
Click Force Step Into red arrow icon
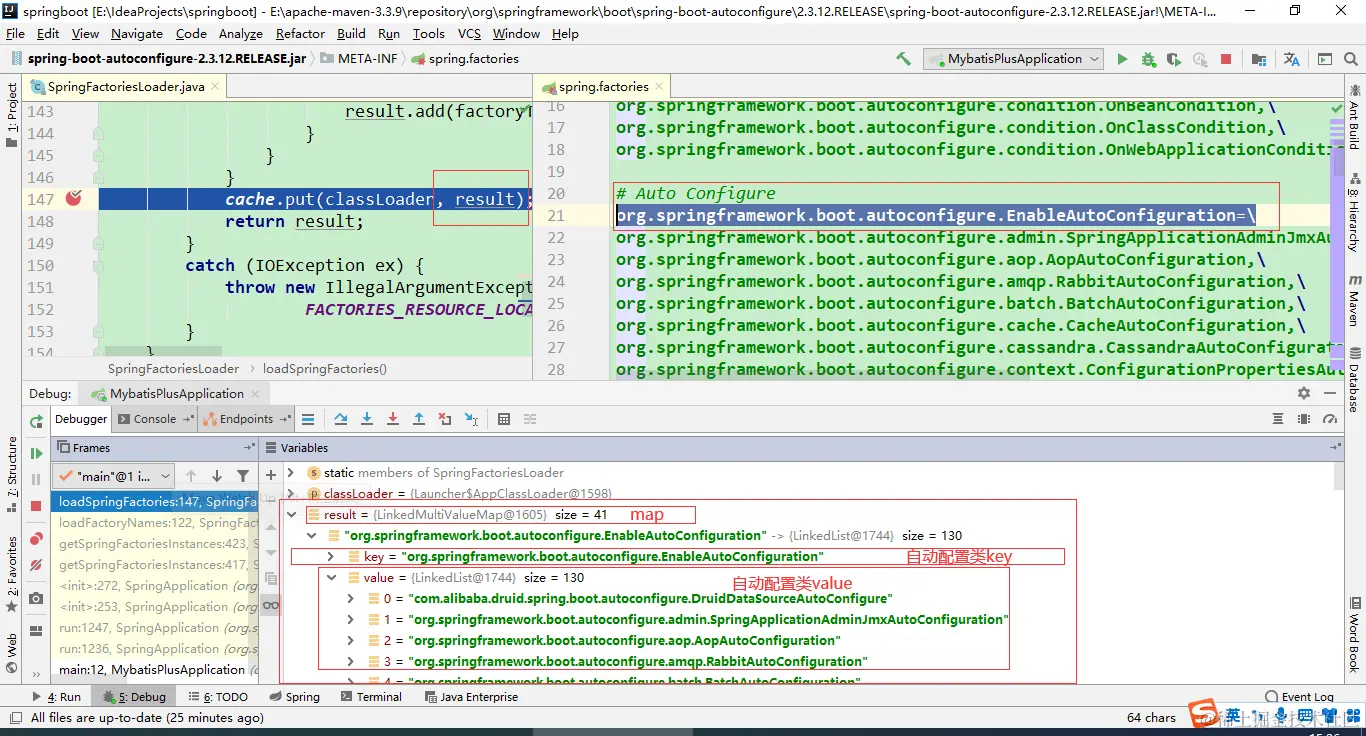point(393,419)
